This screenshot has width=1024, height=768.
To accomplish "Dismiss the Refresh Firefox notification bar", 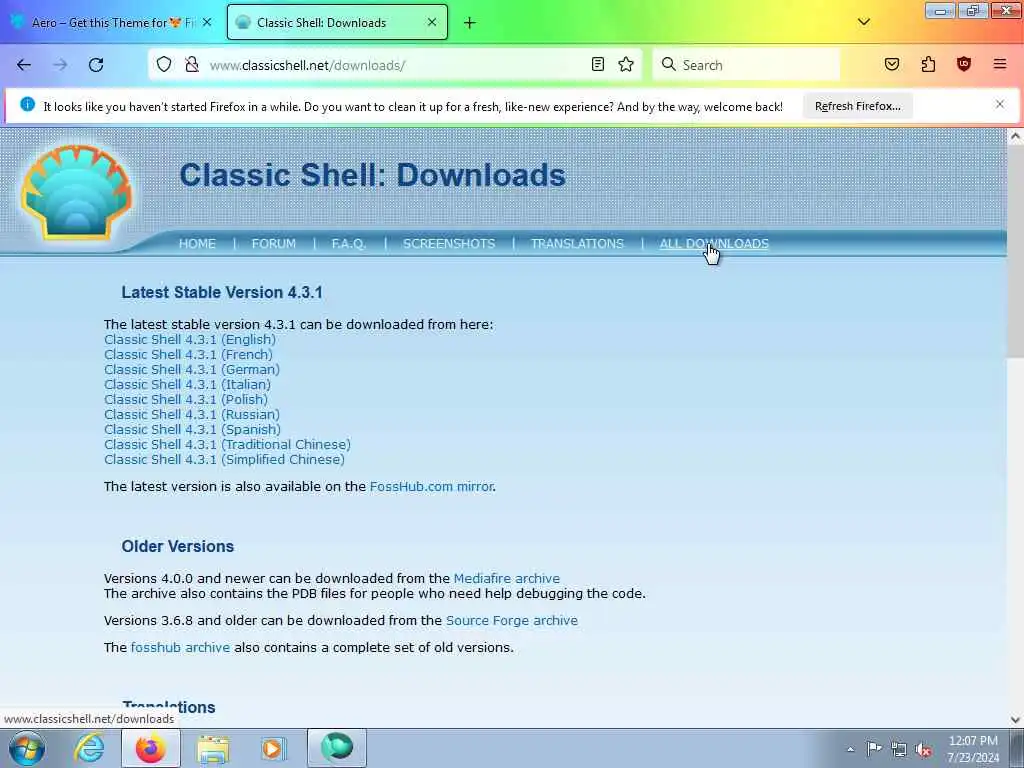I will click(1000, 104).
